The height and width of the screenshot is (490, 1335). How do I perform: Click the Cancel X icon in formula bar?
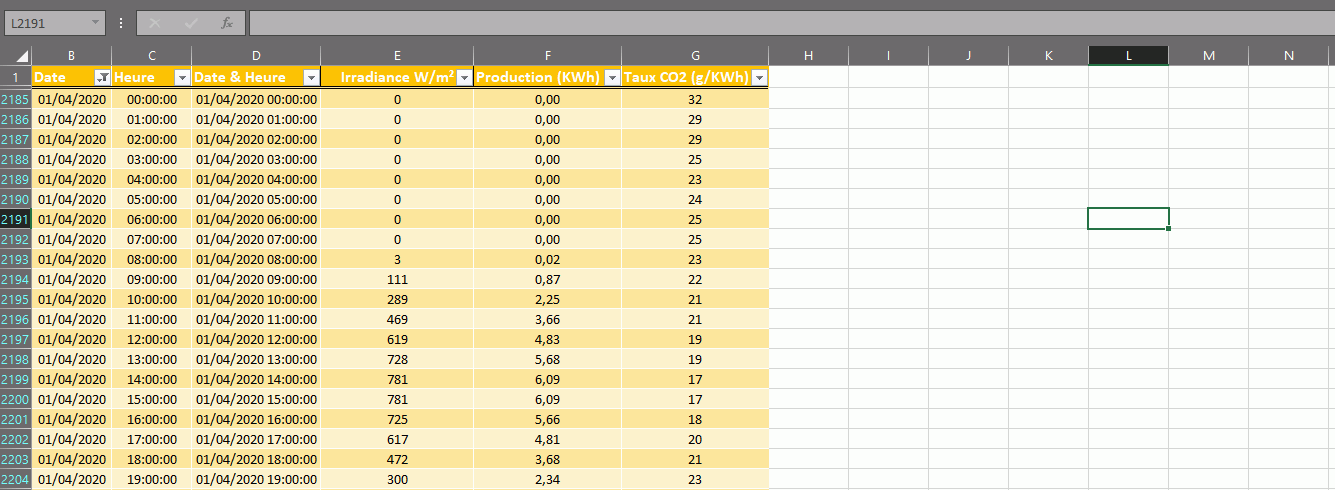(155, 22)
